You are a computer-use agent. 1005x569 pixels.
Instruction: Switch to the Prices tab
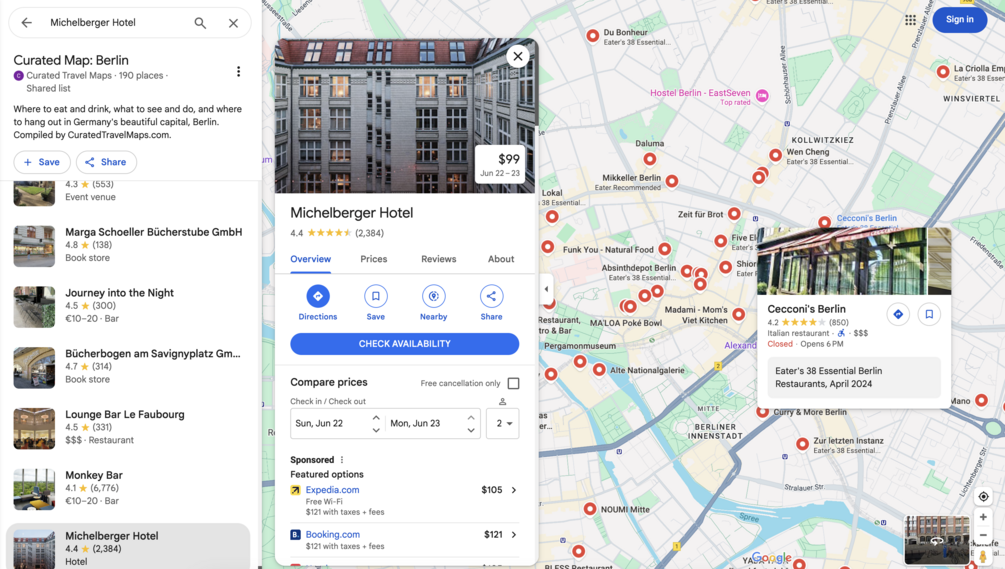374,259
